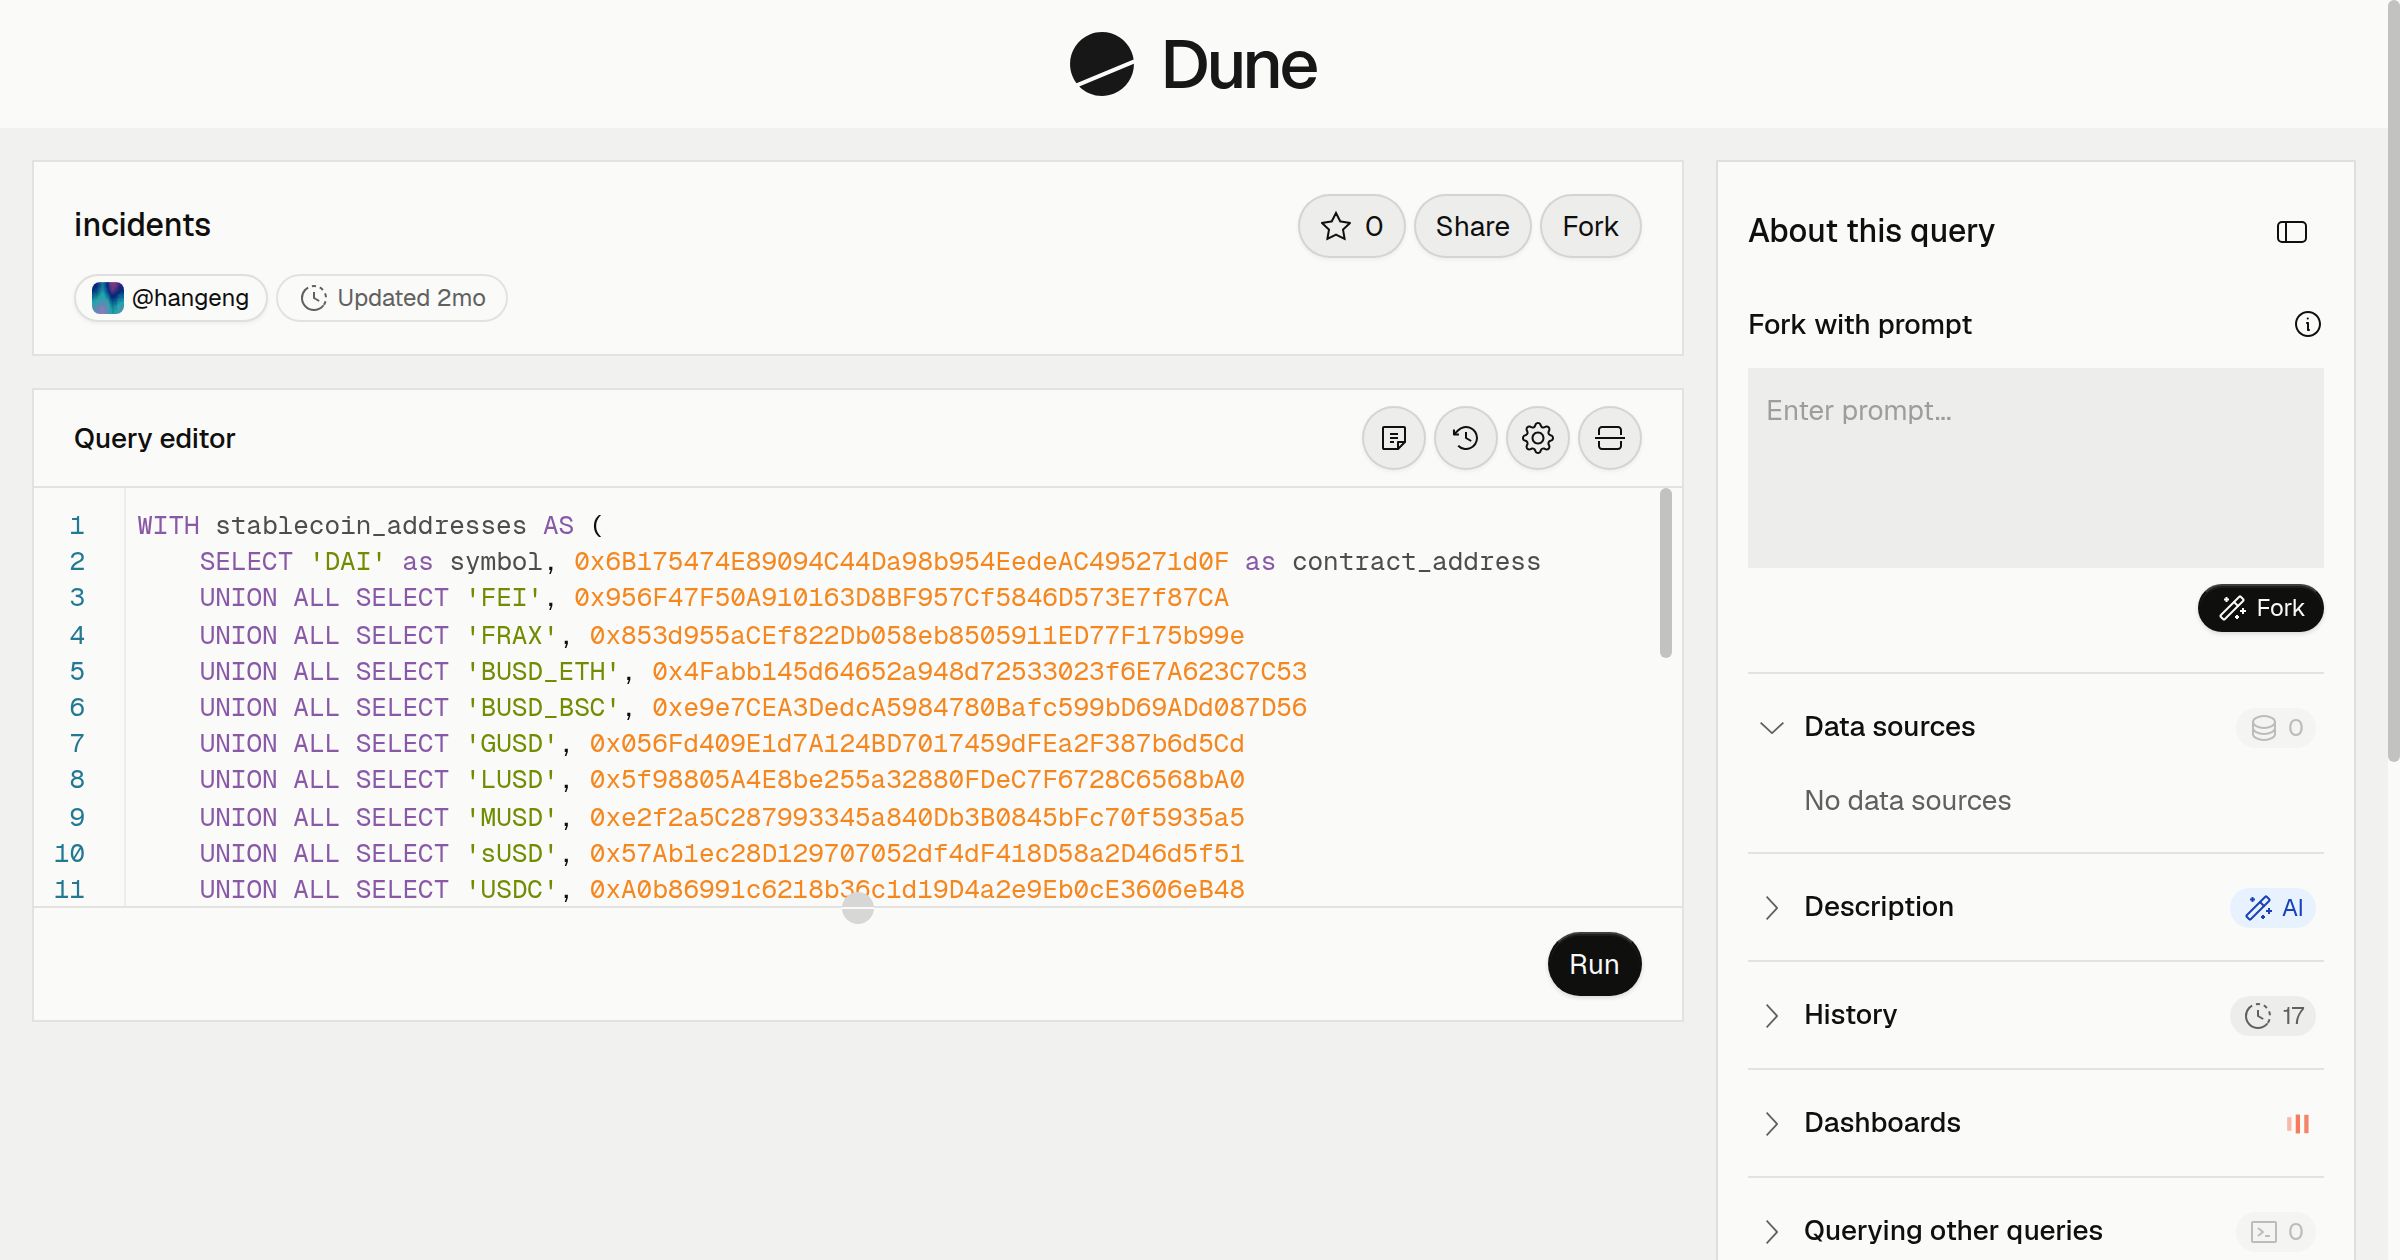Click the 'BUSD_ETH' string on line 5
Screen dimensions: 2400x1260
[x=543, y=672]
